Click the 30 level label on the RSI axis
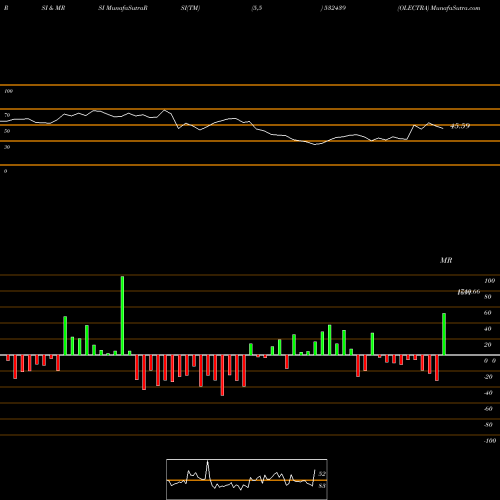This screenshot has height=500, width=500. click(x=7, y=147)
